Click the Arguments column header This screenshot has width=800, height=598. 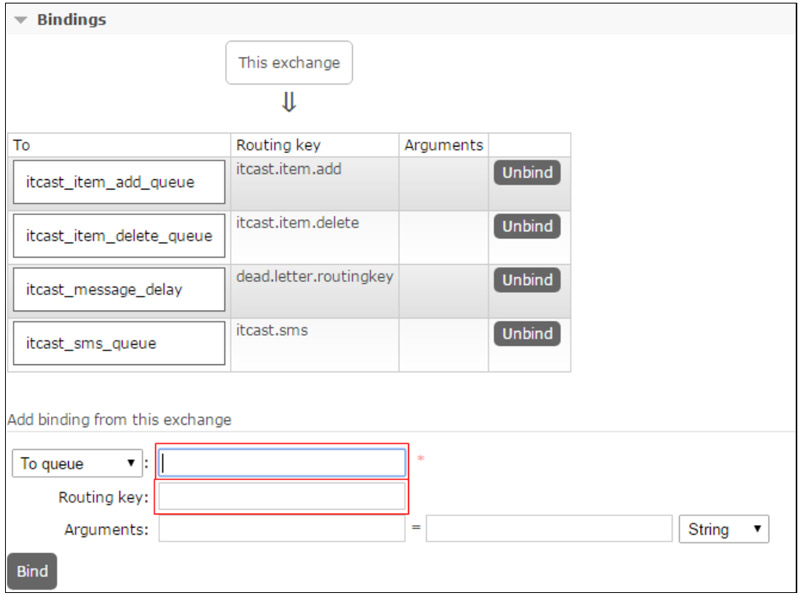[x=444, y=145]
